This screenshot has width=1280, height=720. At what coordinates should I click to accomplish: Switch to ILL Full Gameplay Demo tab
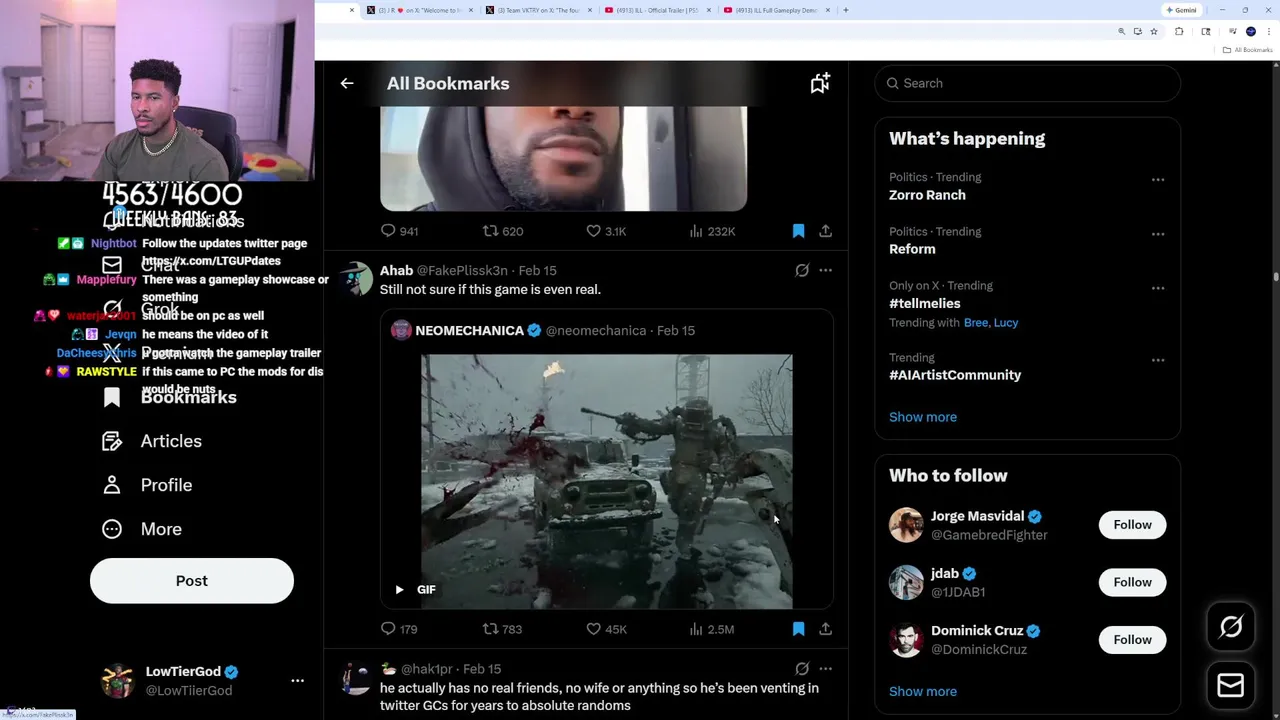778,10
